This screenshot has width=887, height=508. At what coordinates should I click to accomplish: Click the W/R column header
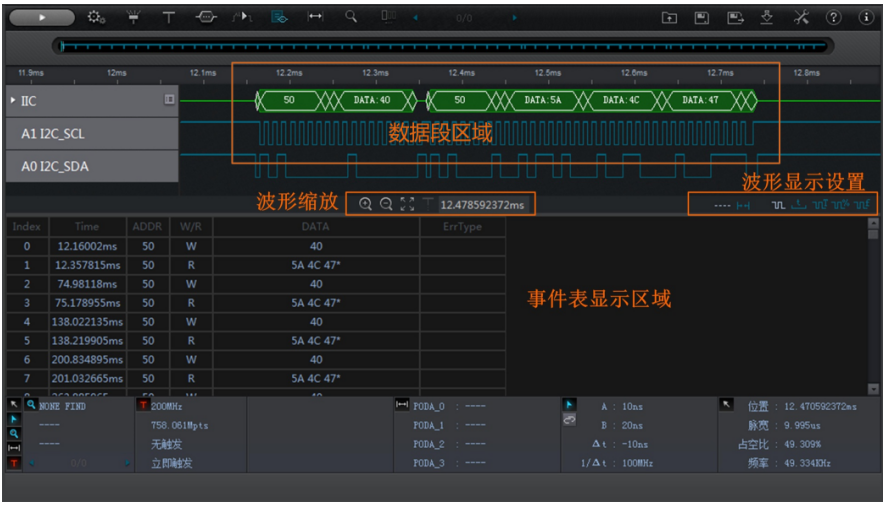(191, 226)
